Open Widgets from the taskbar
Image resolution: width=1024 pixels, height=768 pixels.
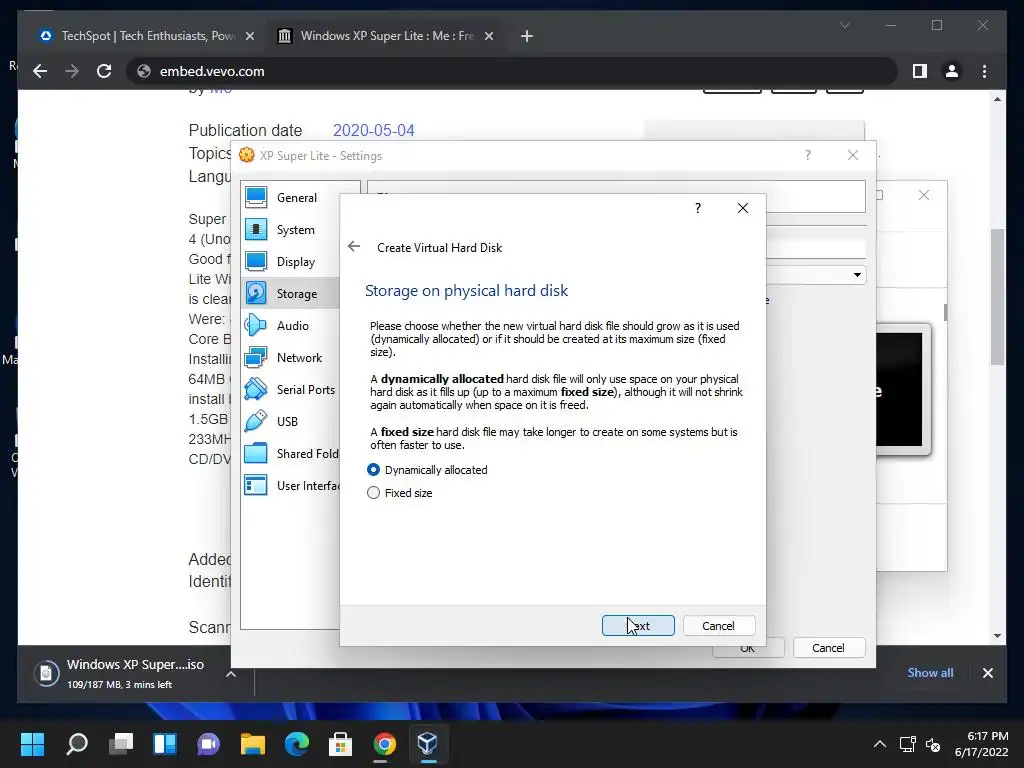click(165, 743)
